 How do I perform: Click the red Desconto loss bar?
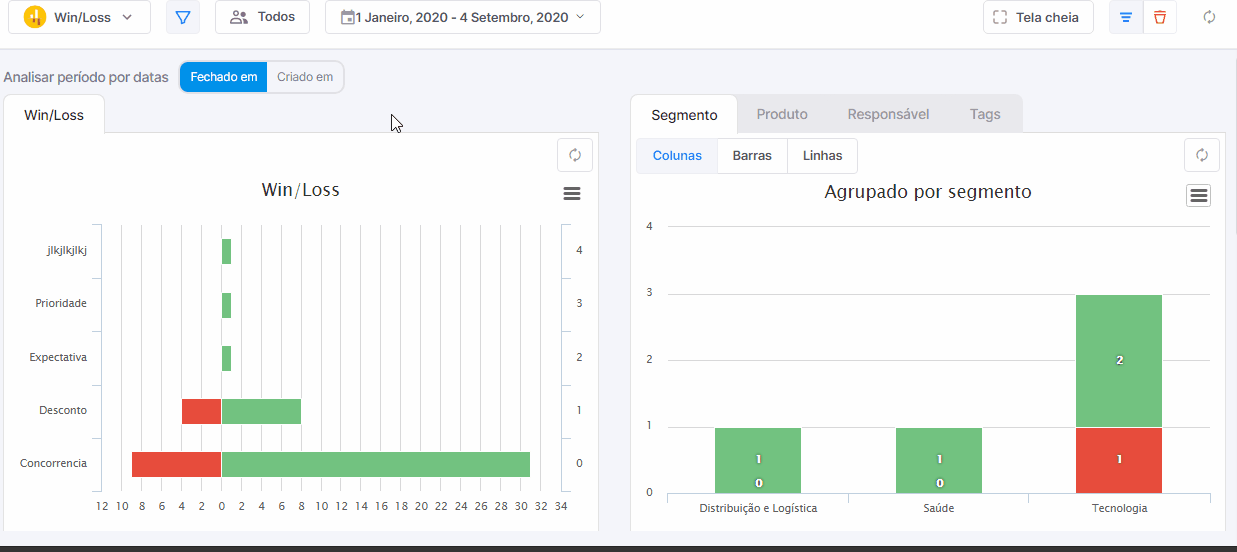(x=201, y=411)
